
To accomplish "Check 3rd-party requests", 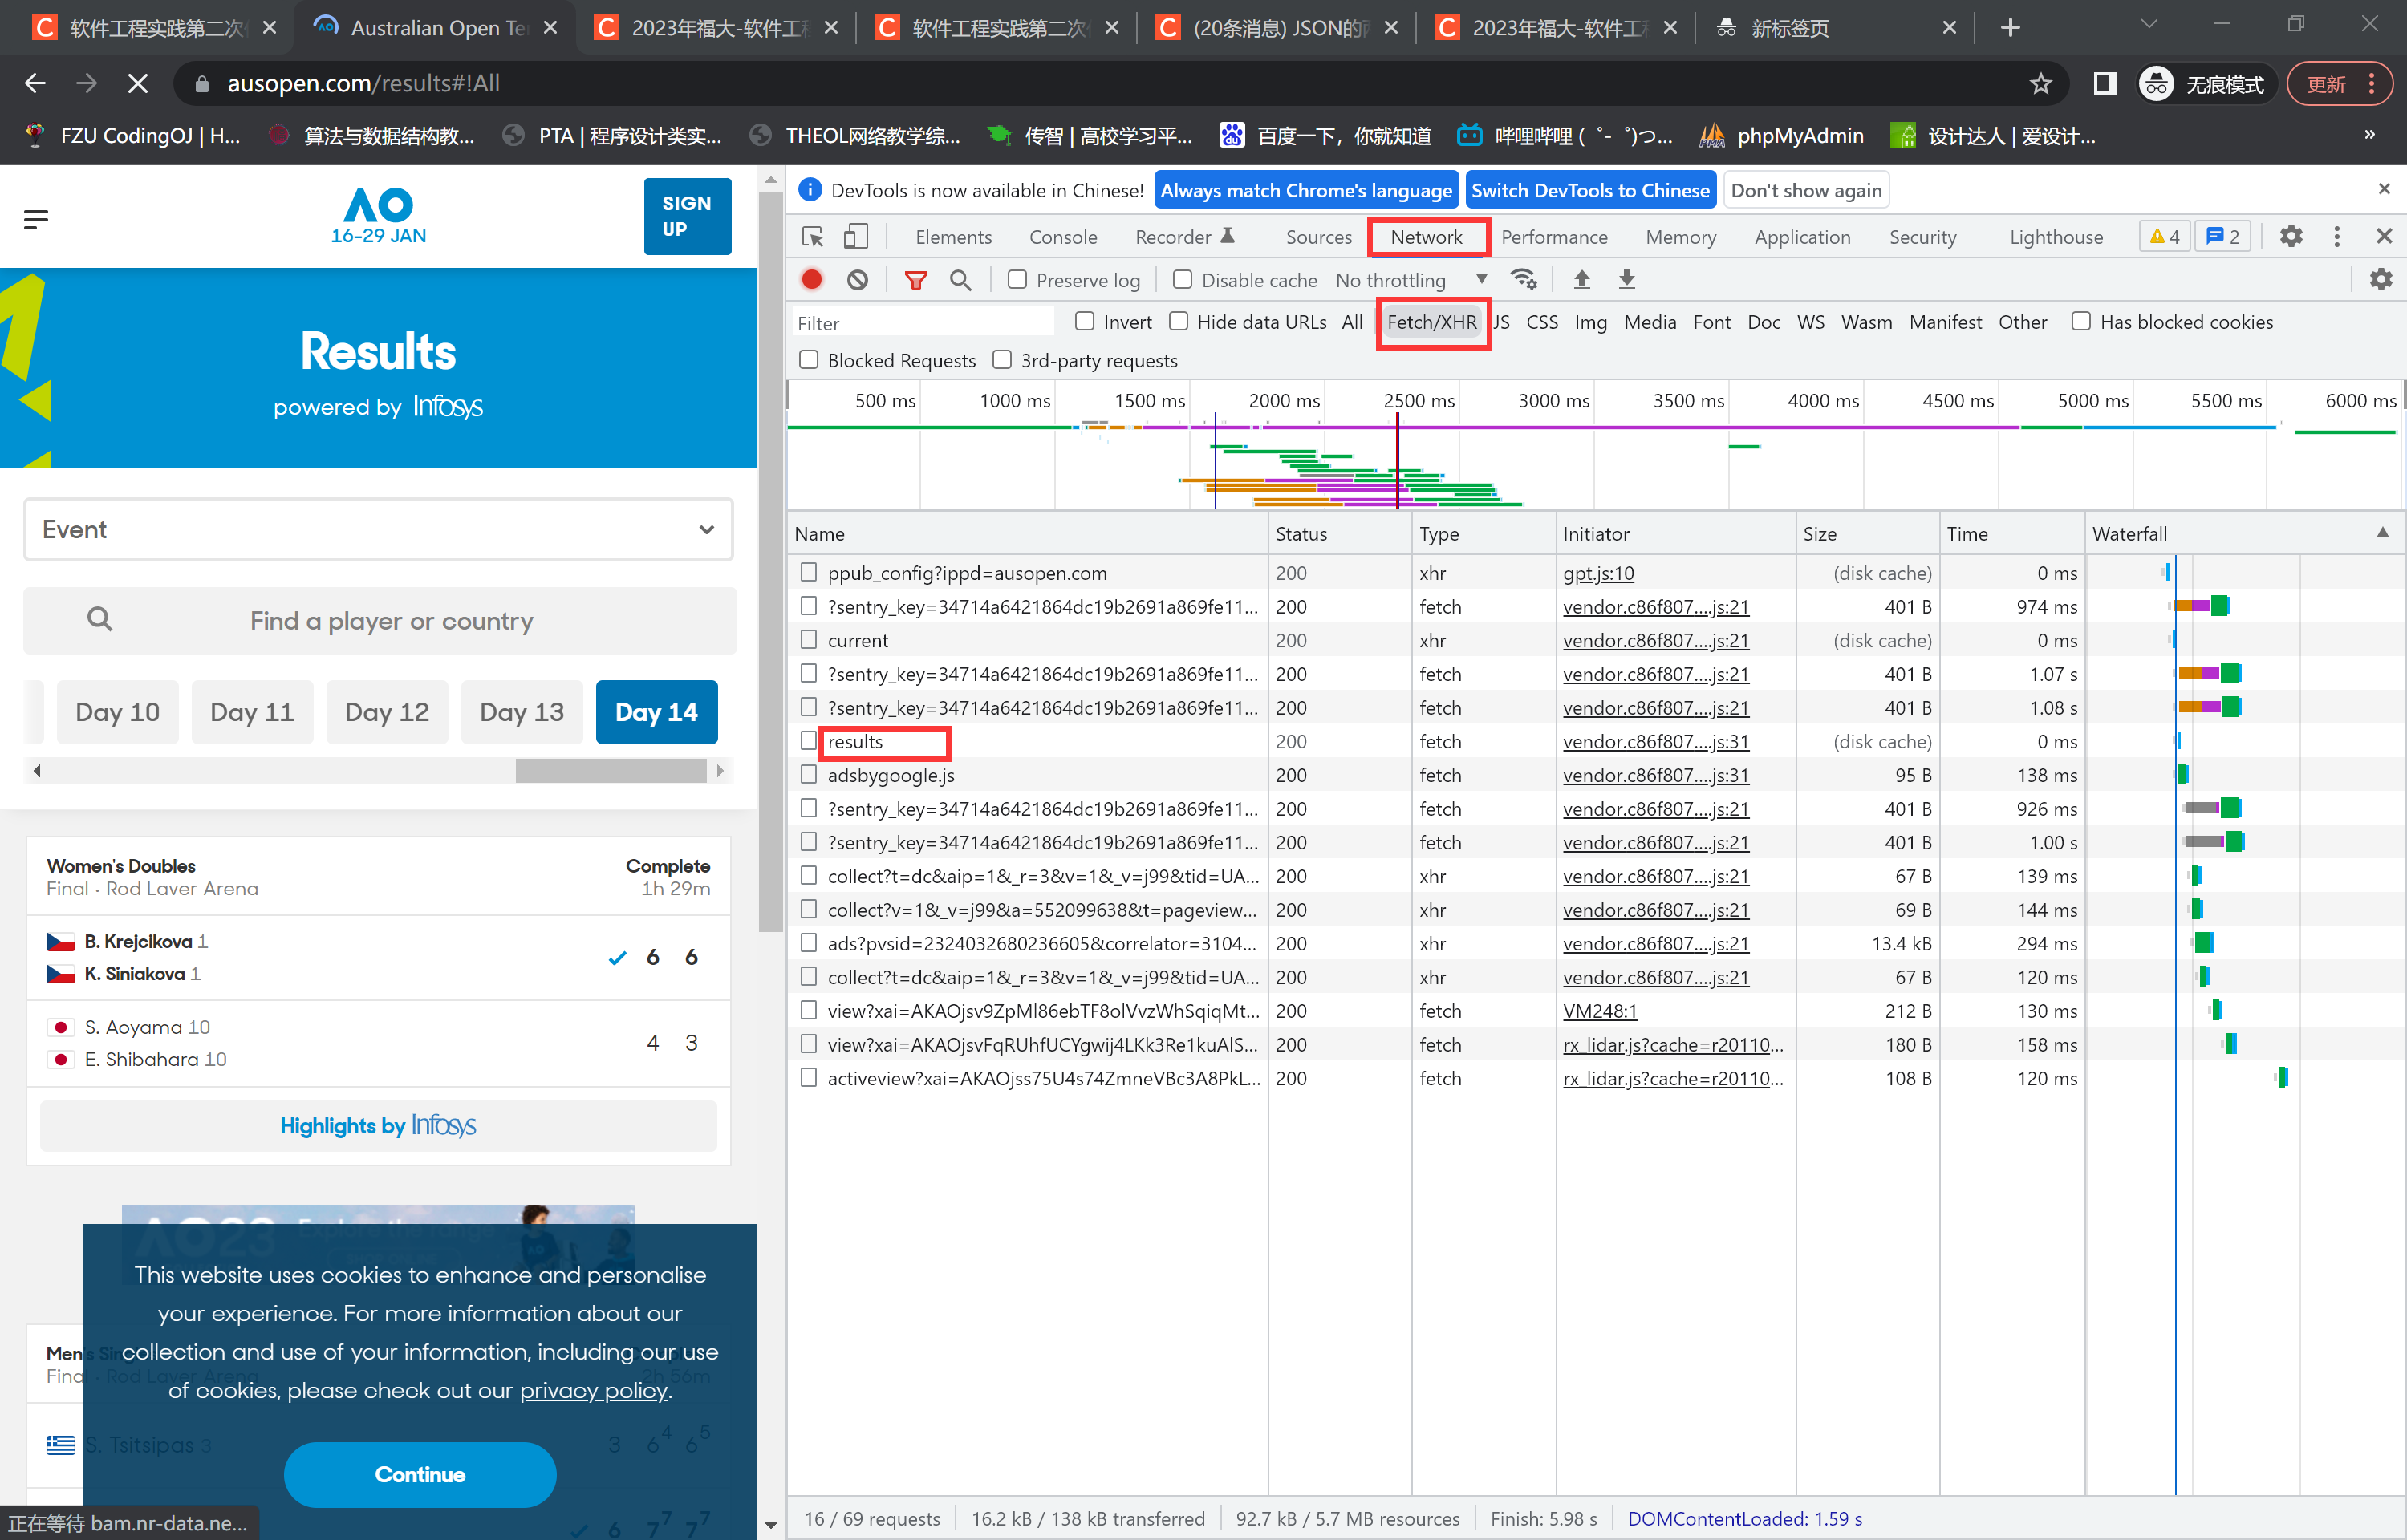I will point(1001,360).
